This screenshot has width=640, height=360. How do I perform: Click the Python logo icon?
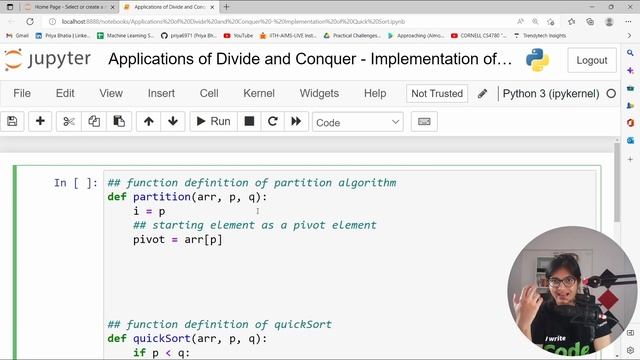[537, 60]
